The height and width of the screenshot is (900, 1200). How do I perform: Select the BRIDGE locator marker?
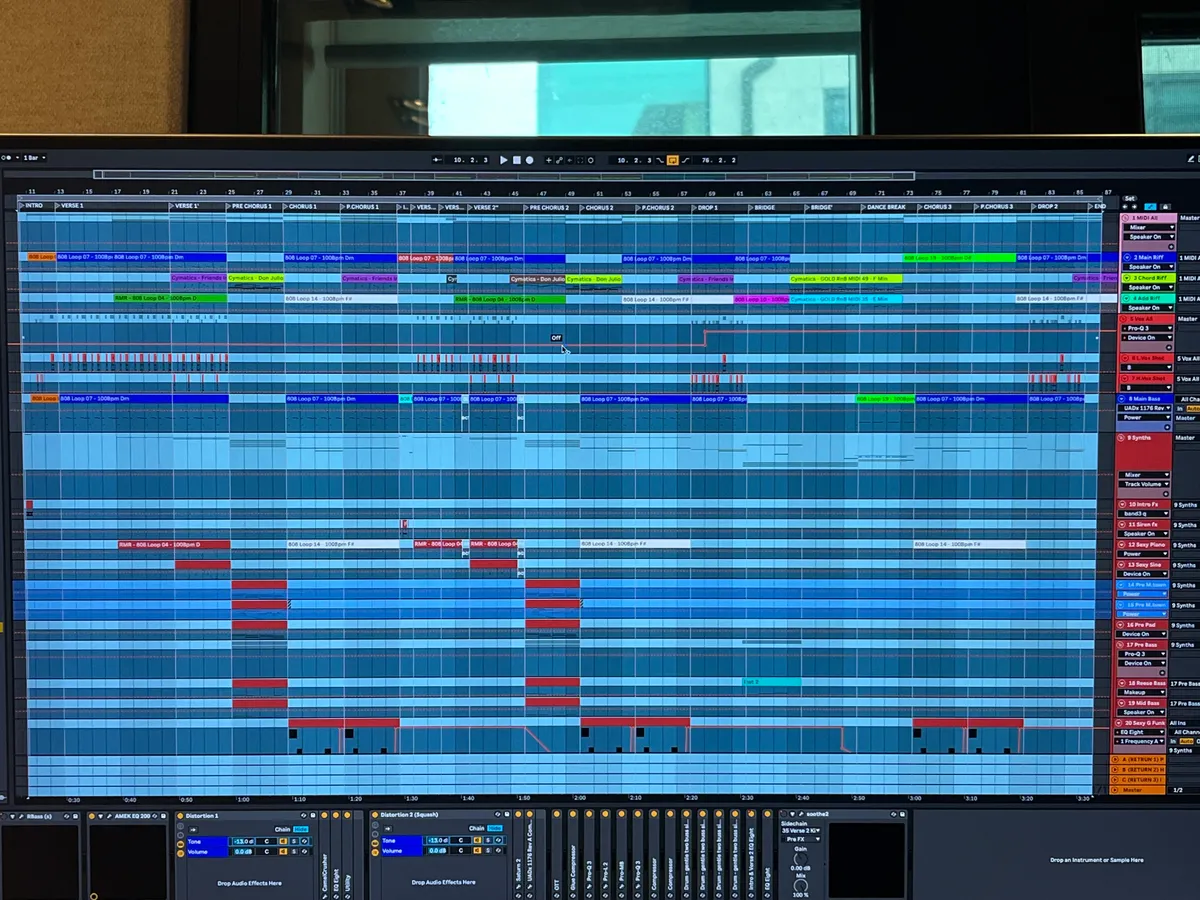(764, 207)
